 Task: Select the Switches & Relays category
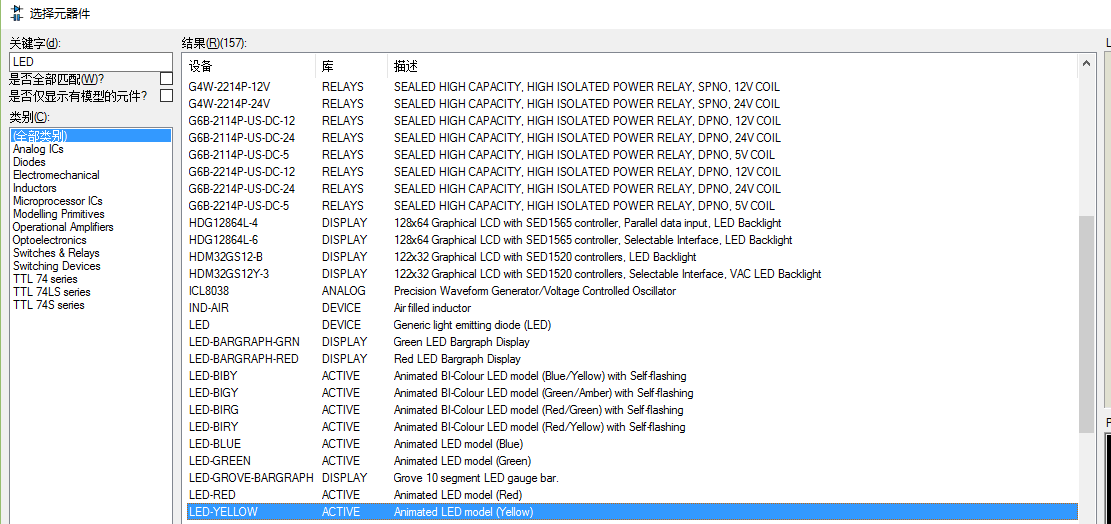91,253
